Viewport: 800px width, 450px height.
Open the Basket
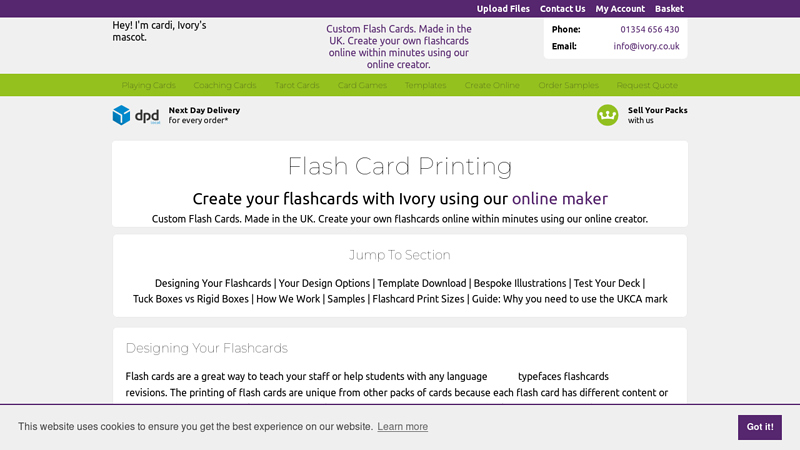click(x=669, y=9)
